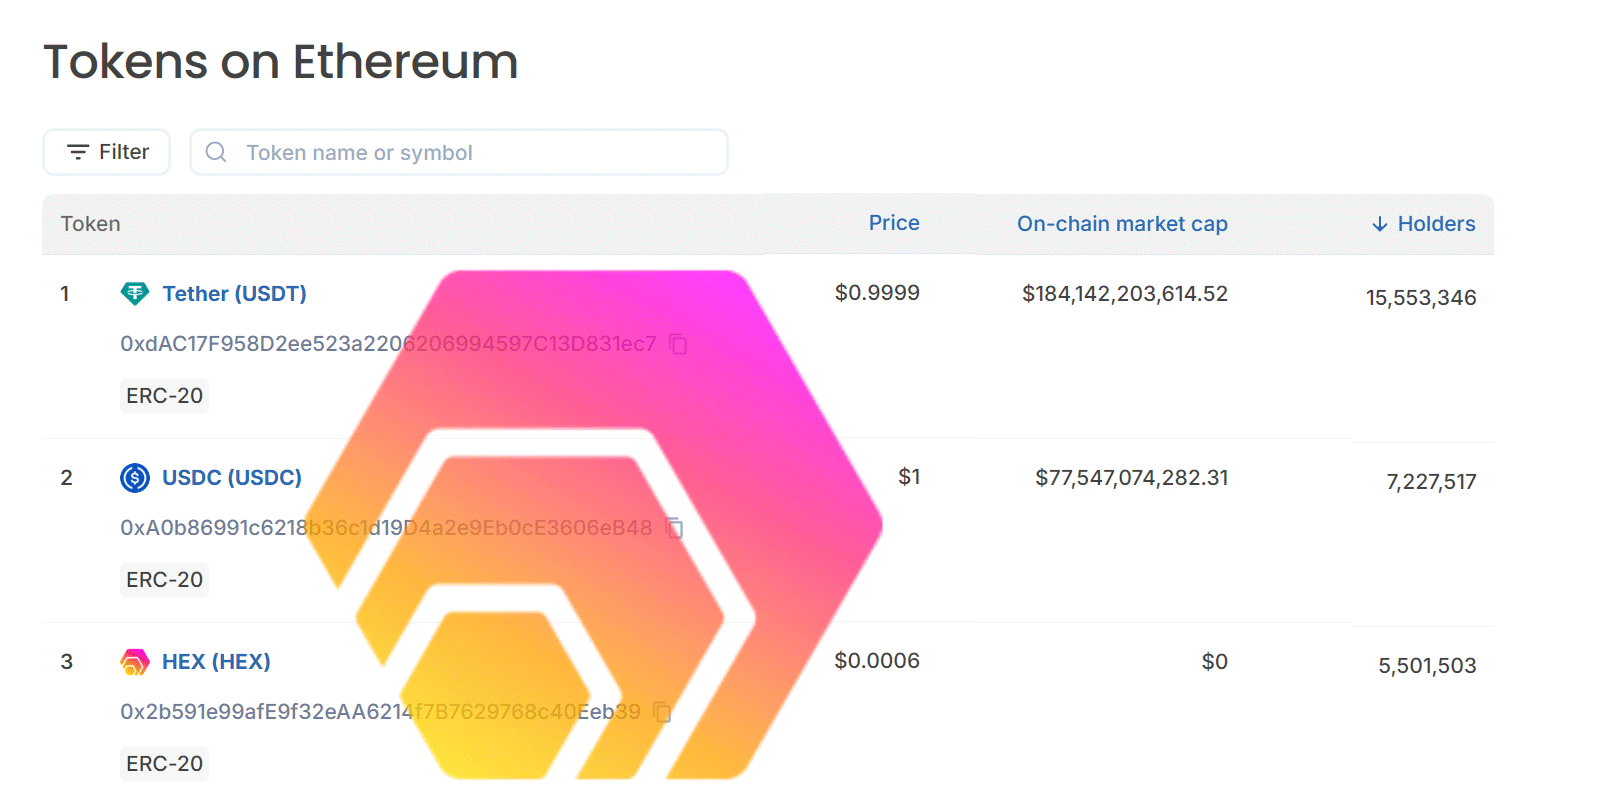Open the Filter options
1619x795 pixels.
(x=107, y=152)
